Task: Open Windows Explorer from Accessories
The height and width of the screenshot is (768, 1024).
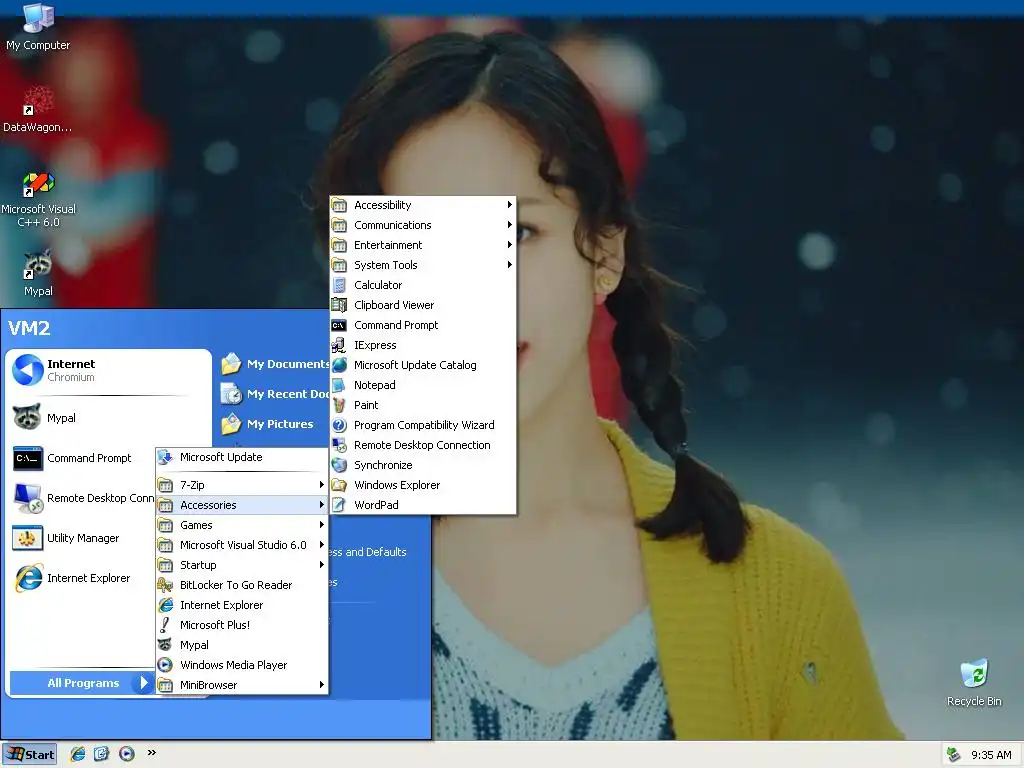Action: (423, 485)
